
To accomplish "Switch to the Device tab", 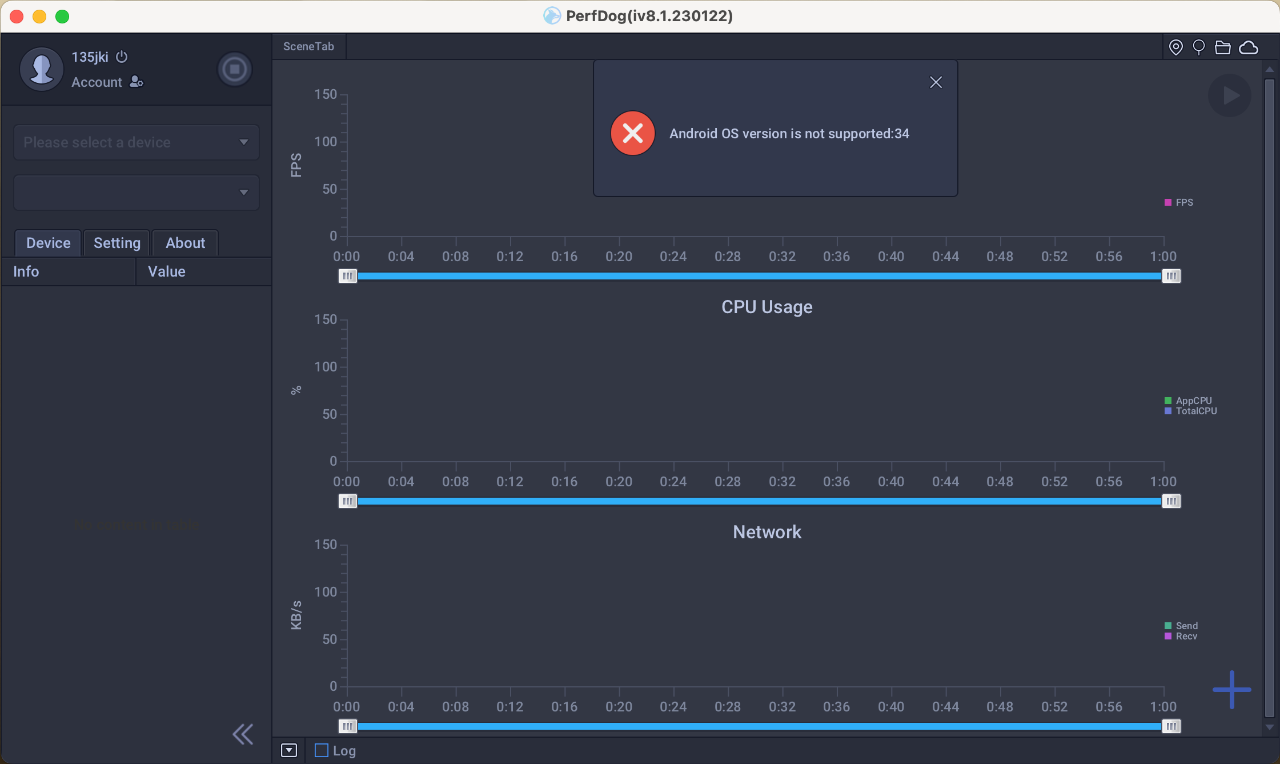I will pos(48,243).
